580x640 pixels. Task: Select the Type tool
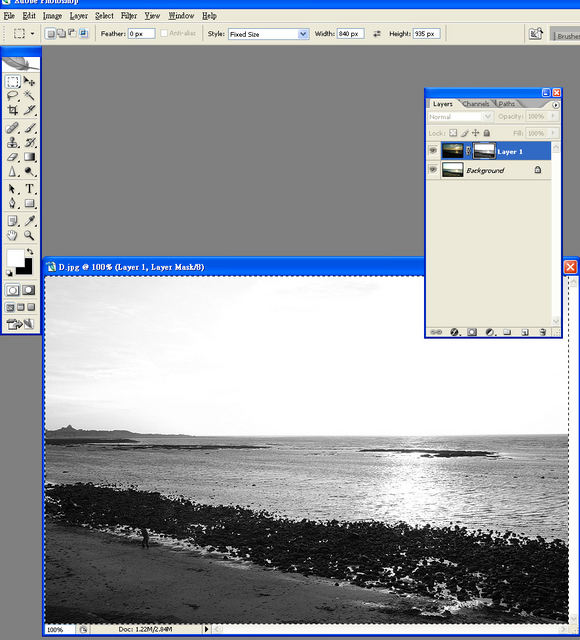click(x=29, y=189)
